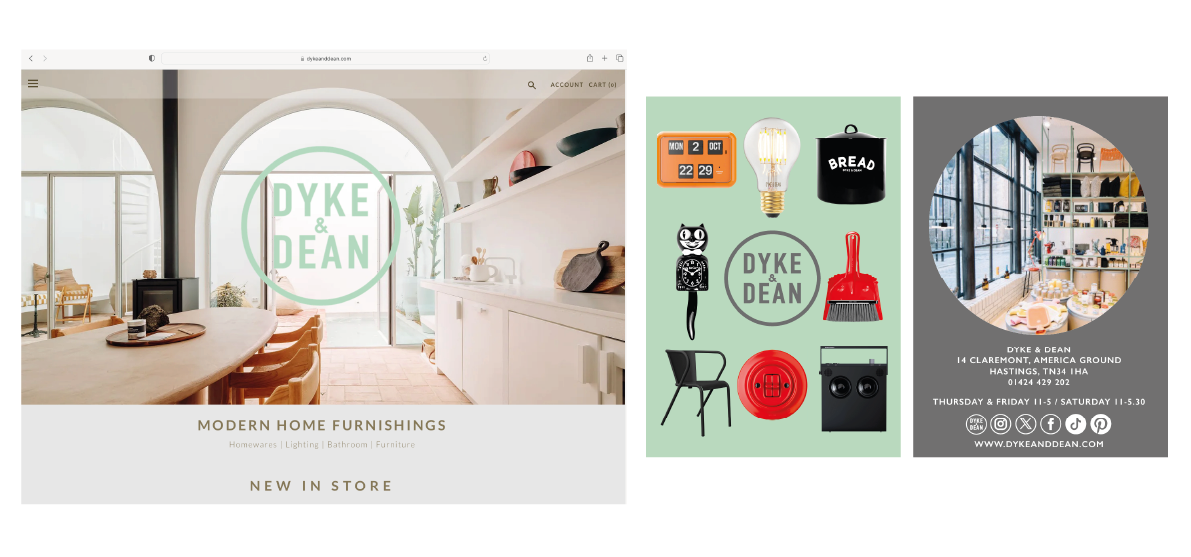Show the tab overview icon
1191x557 pixels.
pyautogui.click(x=620, y=59)
